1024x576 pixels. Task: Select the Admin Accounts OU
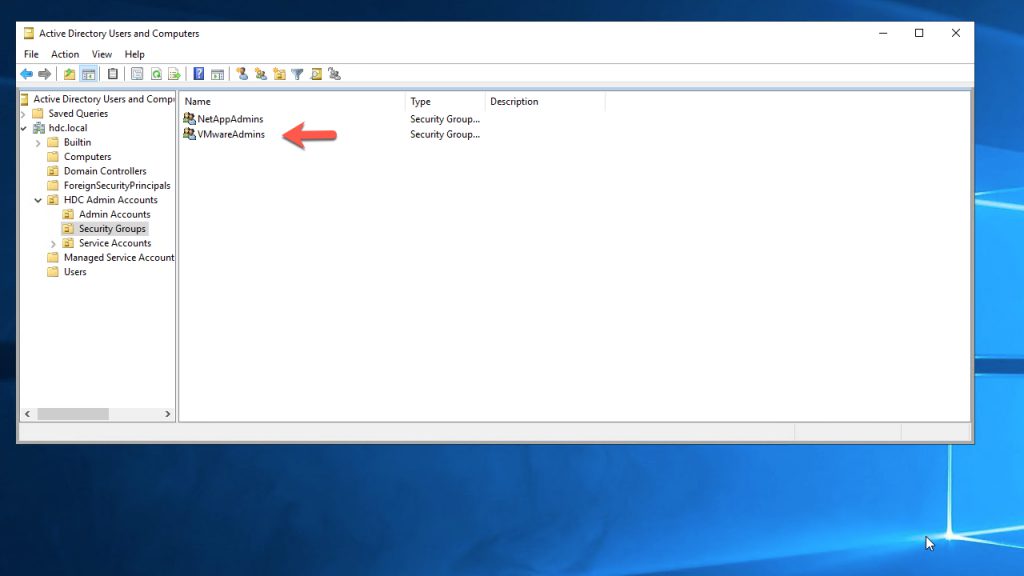click(x=114, y=214)
